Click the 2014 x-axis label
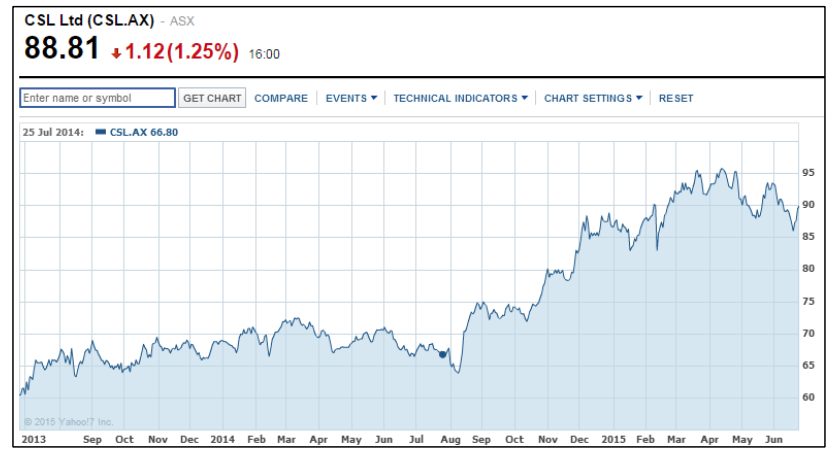Screen dimensions: 837x458 click(x=222, y=439)
